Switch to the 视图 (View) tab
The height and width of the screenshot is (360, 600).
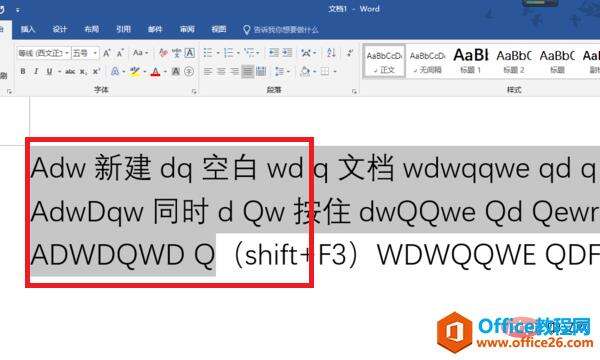[x=218, y=29]
